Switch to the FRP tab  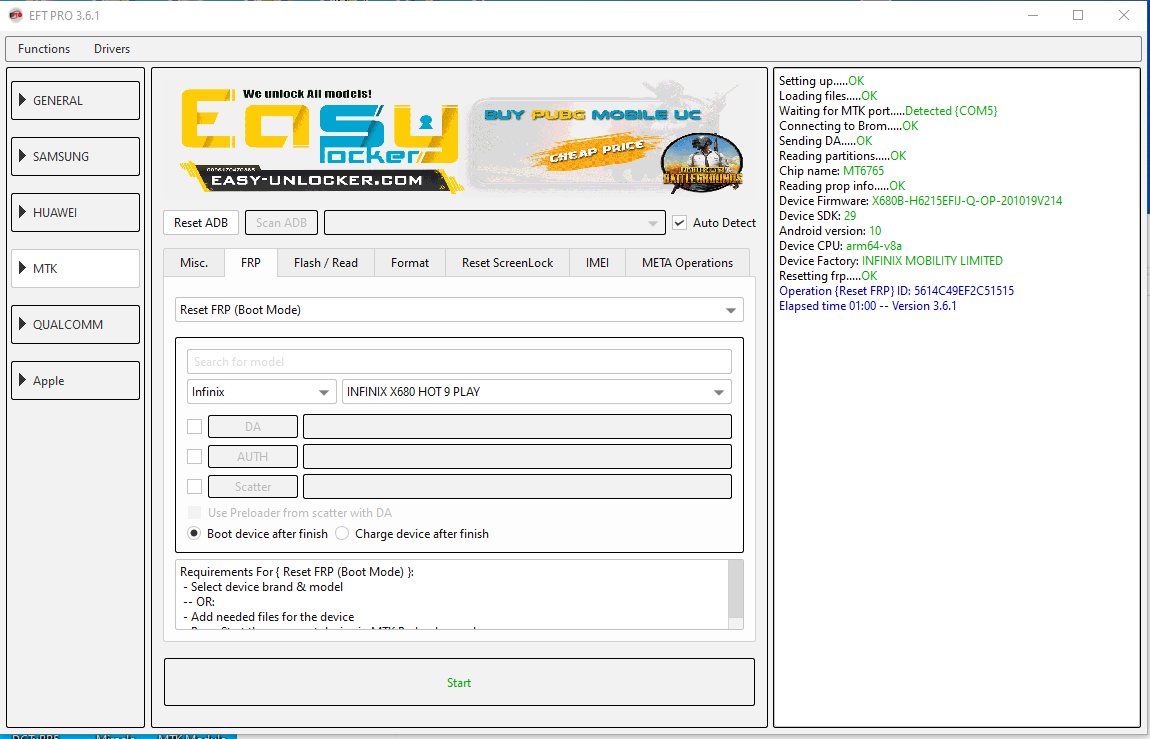(x=251, y=262)
